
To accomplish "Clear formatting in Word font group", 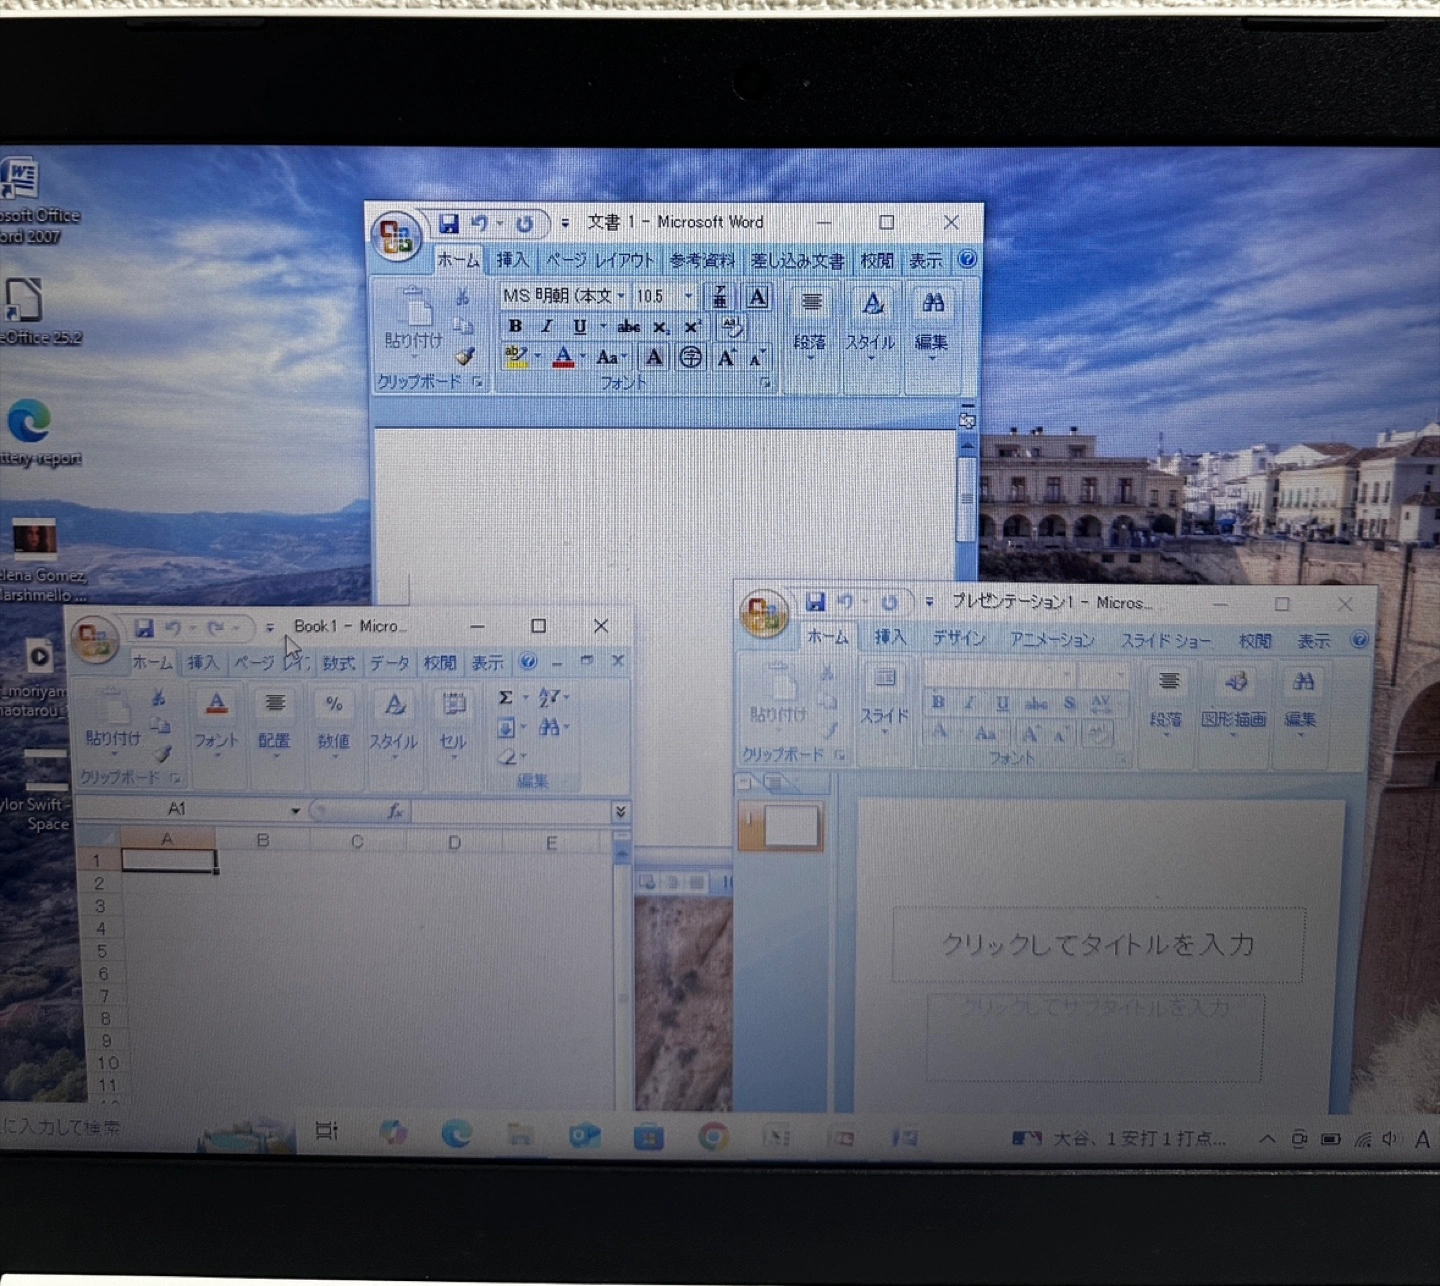I will [731, 326].
